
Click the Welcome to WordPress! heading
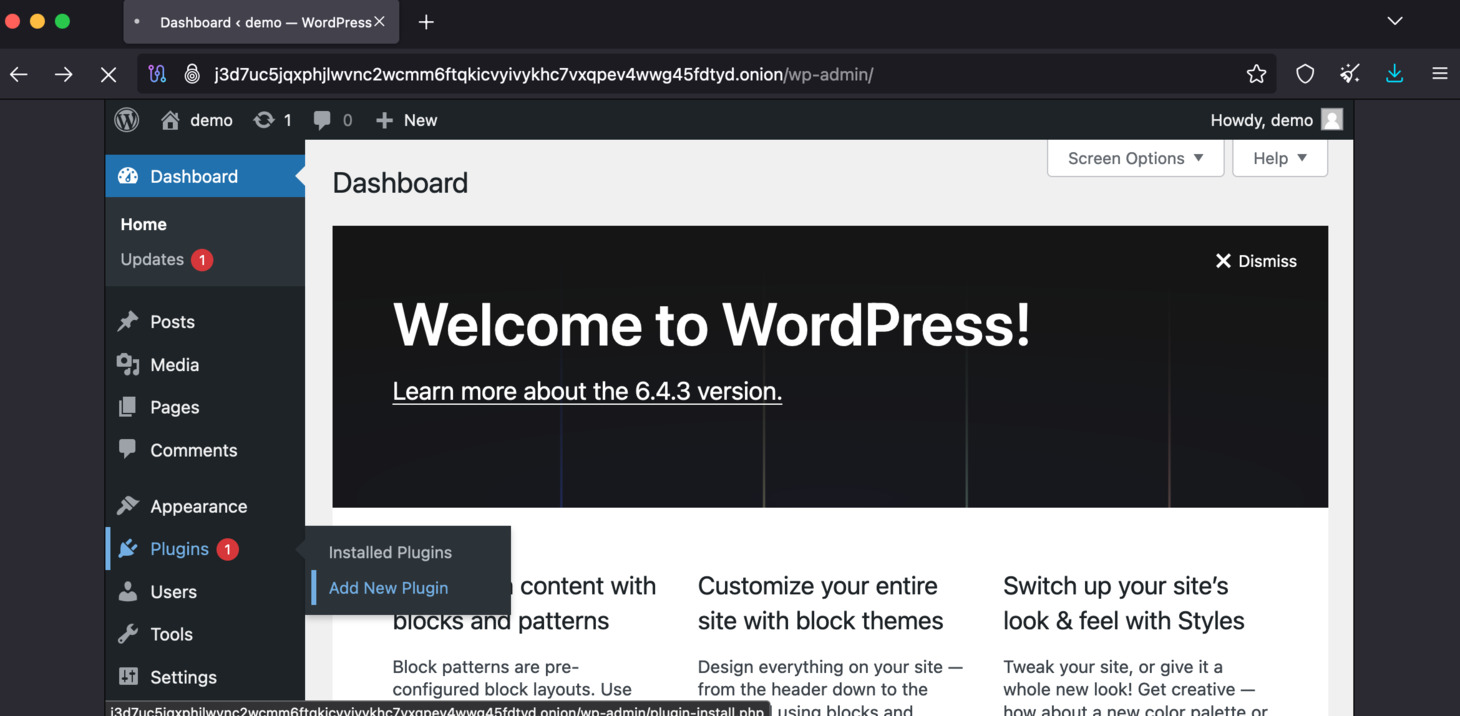711,324
